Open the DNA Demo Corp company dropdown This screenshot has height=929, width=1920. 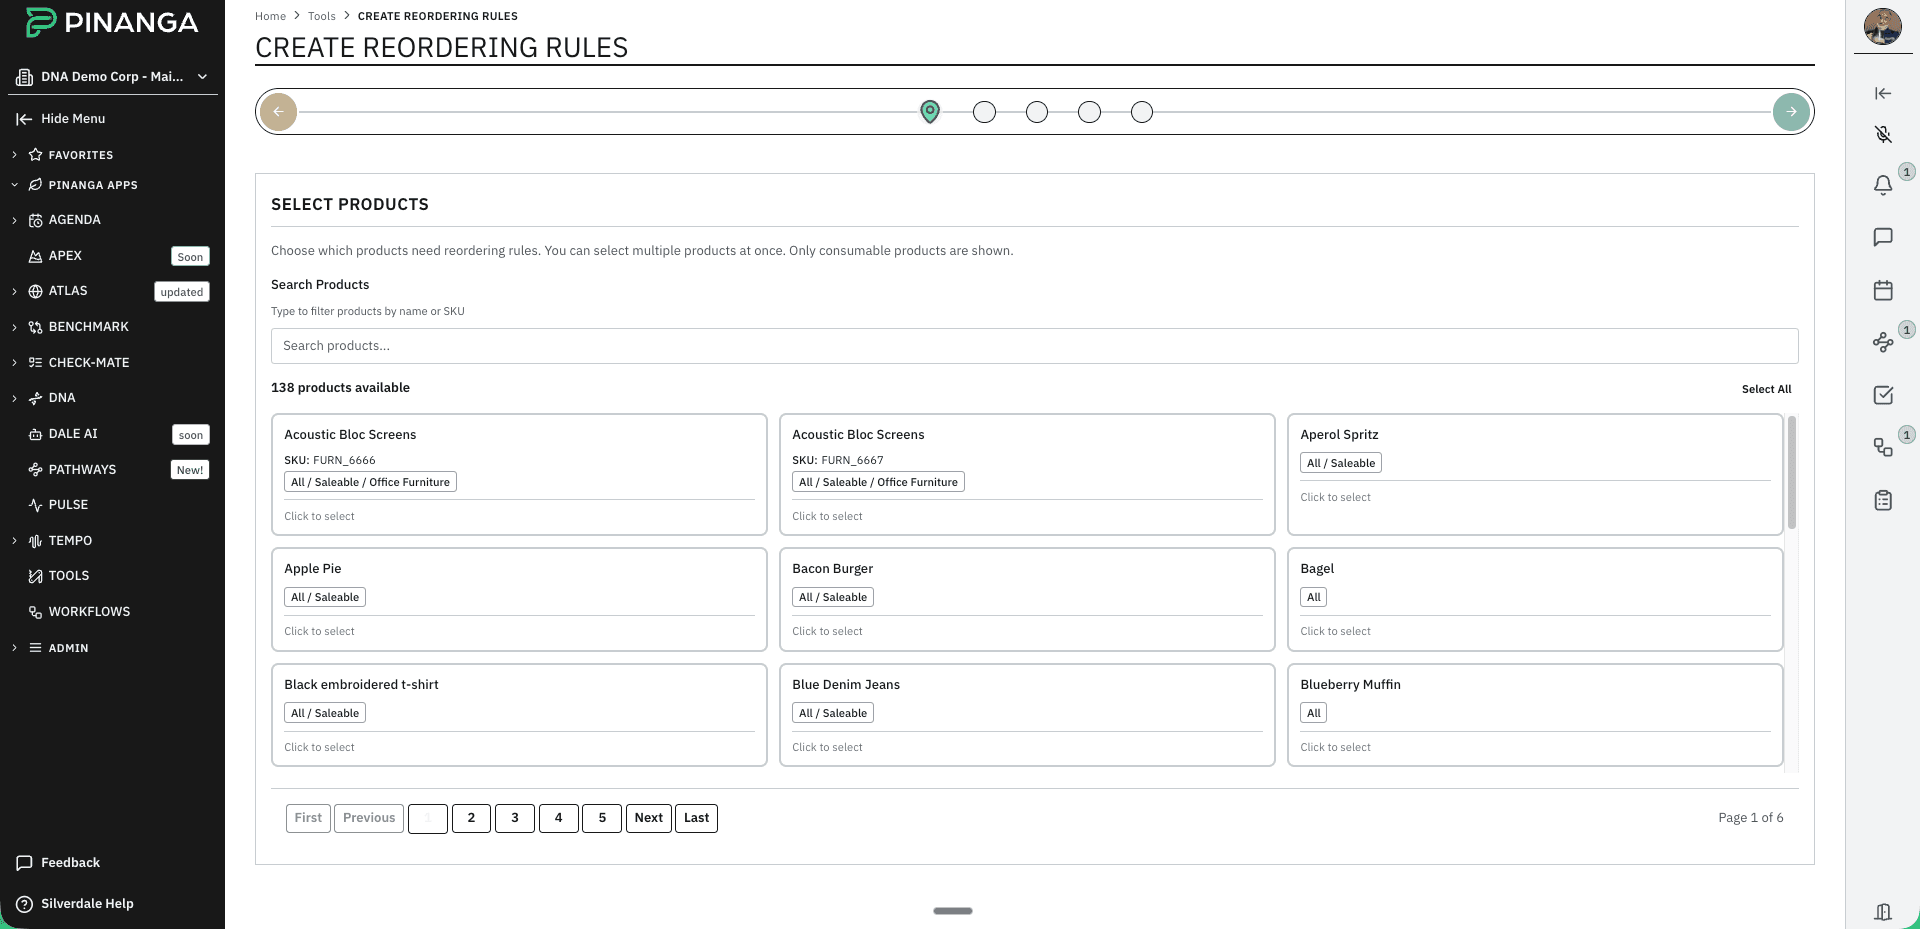tap(110, 76)
